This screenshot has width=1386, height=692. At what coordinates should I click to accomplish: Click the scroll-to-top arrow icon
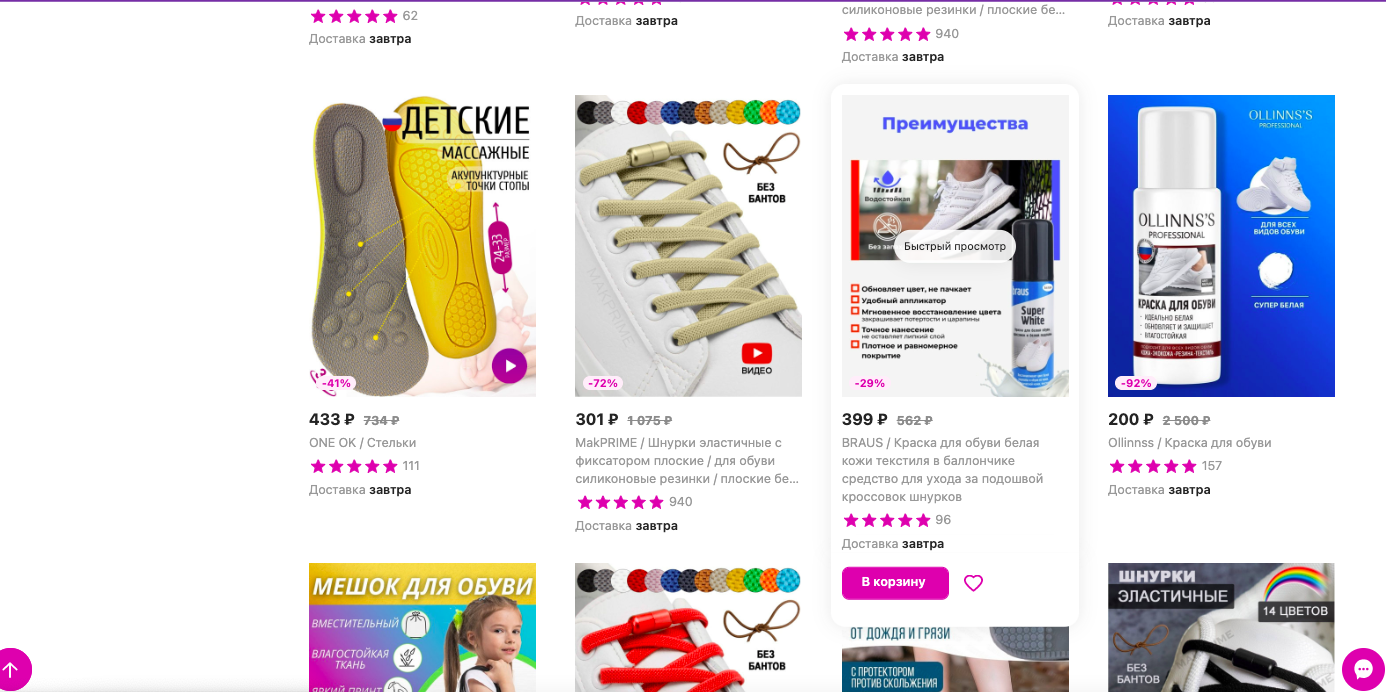[11, 669]
